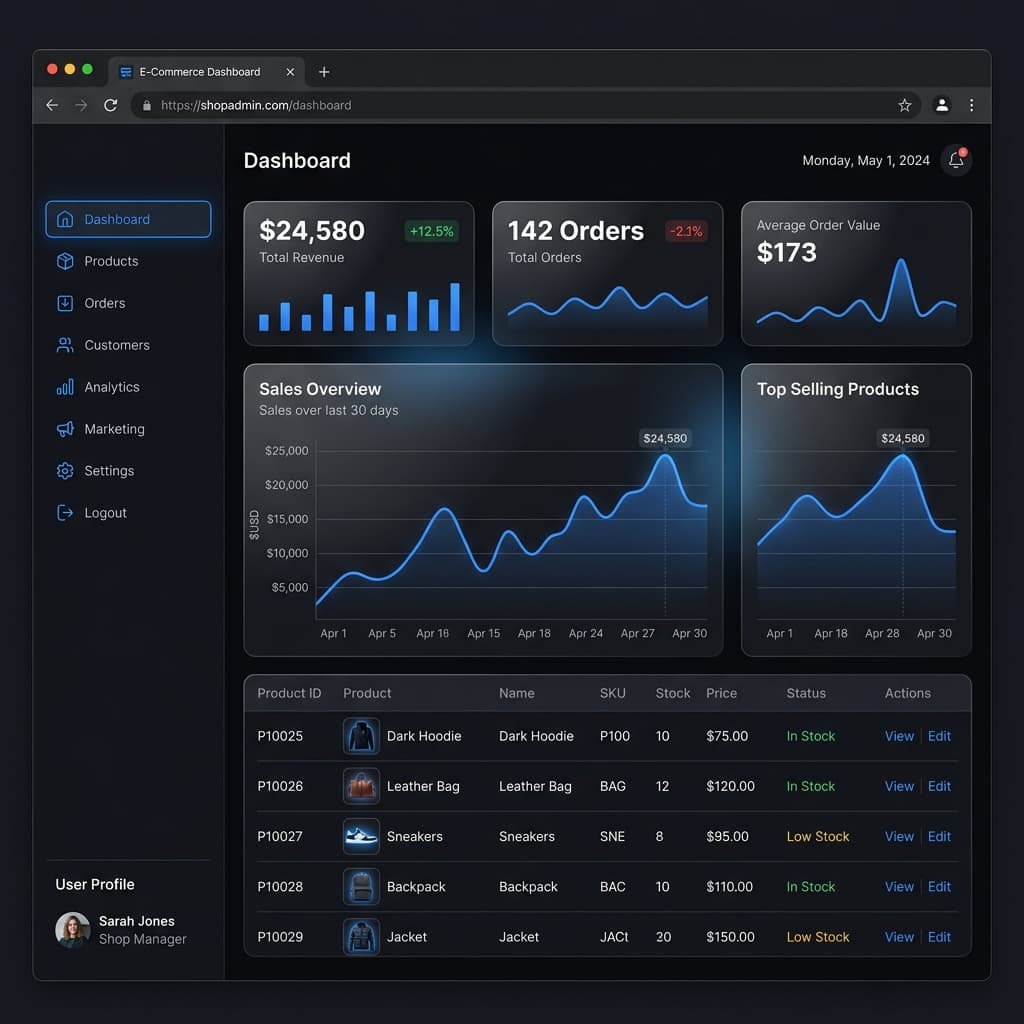Open the browser three-dot menu

(x=971, y=105)
